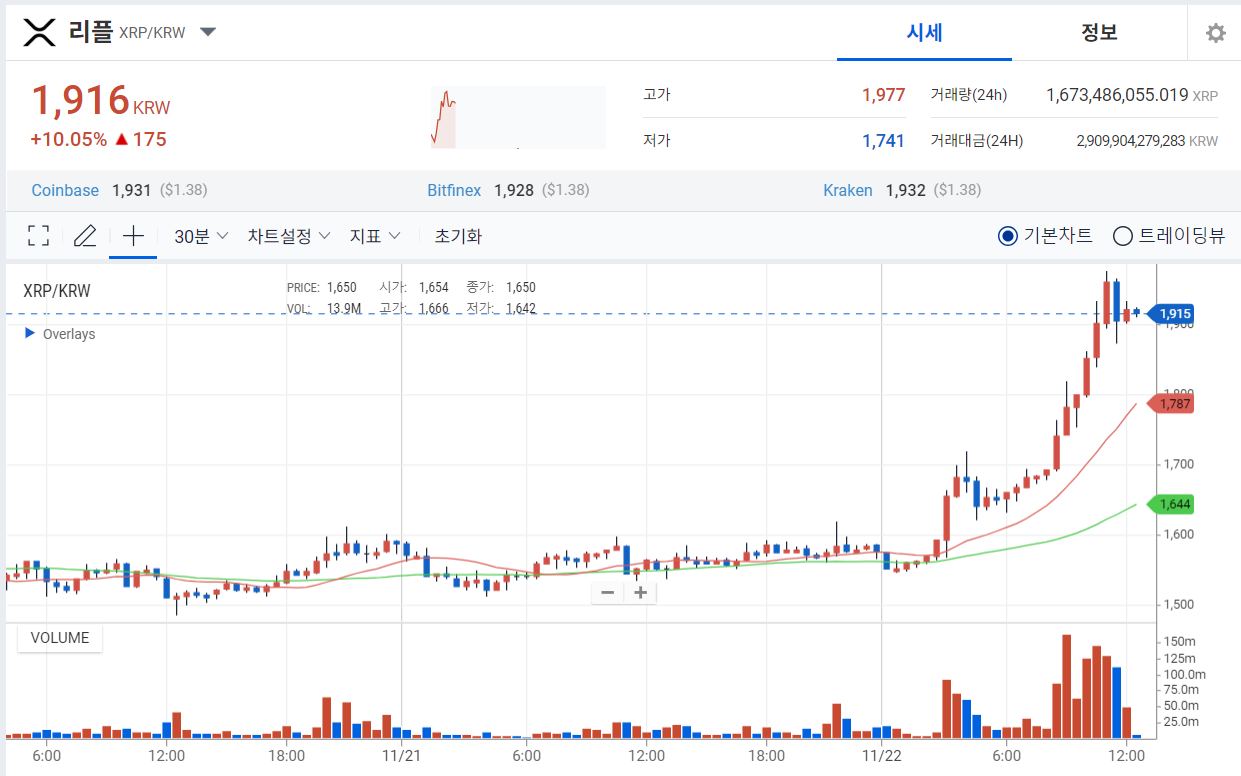Select the 기본차트 radio button

[x=1008, y=236]
